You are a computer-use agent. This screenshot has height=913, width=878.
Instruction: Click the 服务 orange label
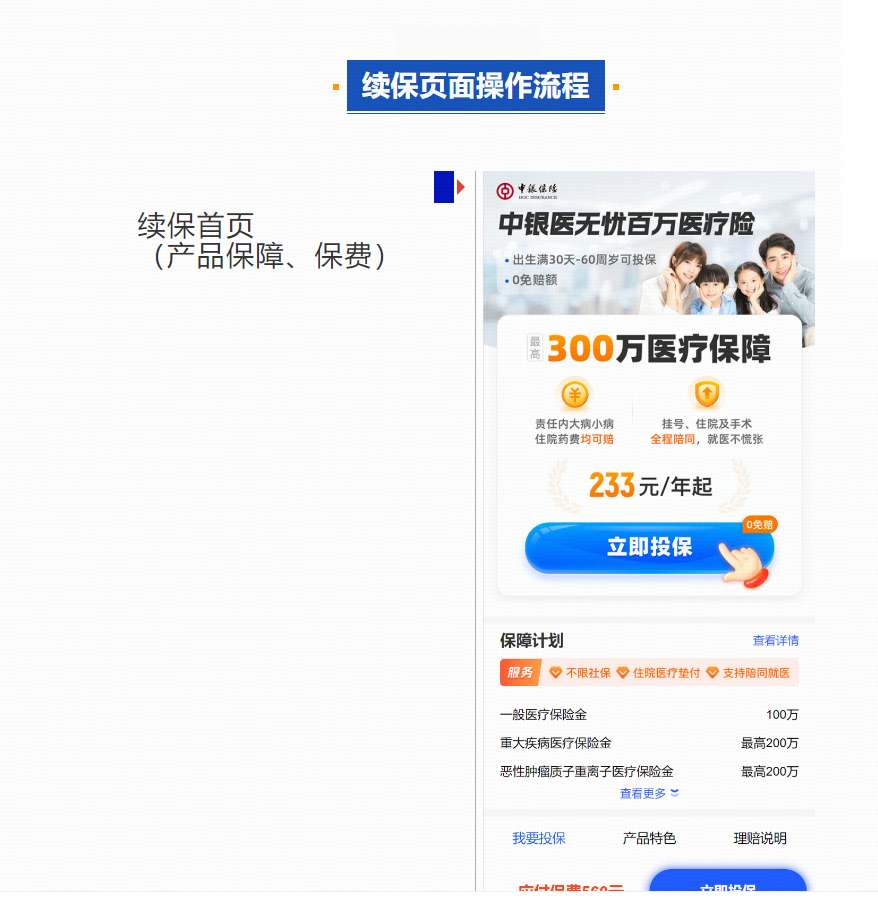coord(521,673)
